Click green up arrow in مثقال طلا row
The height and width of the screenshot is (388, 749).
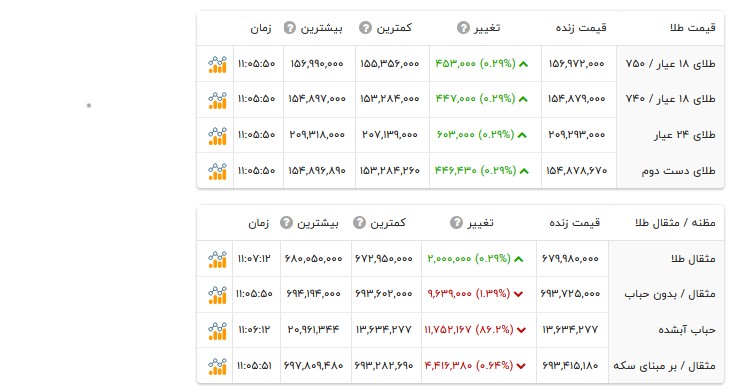tap(519, 259)
